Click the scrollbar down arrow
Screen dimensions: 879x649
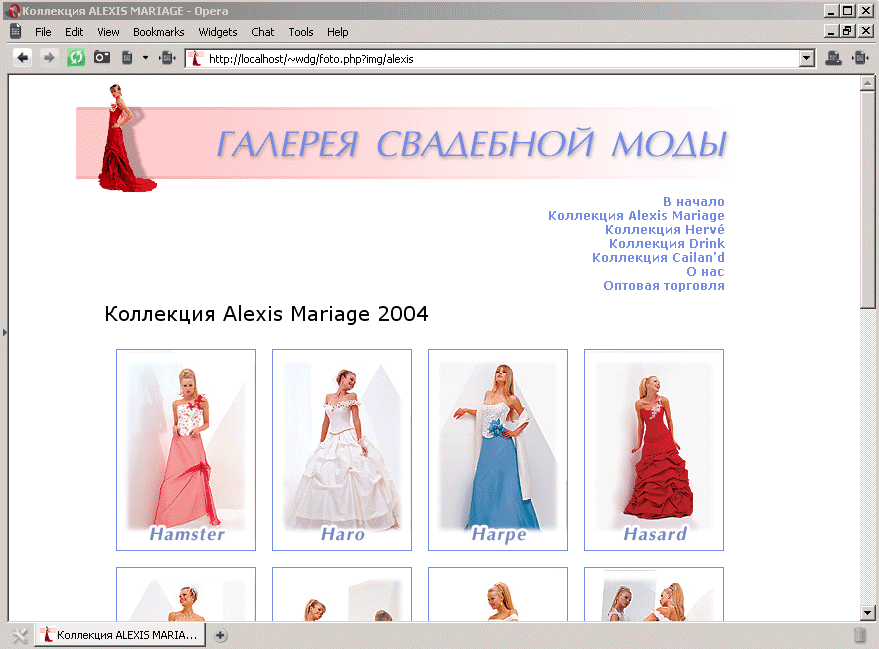pos(867,613)
